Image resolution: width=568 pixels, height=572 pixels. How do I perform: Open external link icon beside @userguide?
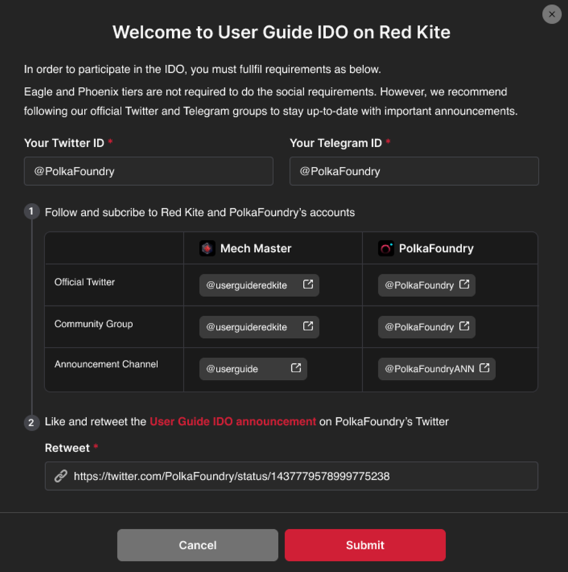pyautogui.click(x=296, y=368)
